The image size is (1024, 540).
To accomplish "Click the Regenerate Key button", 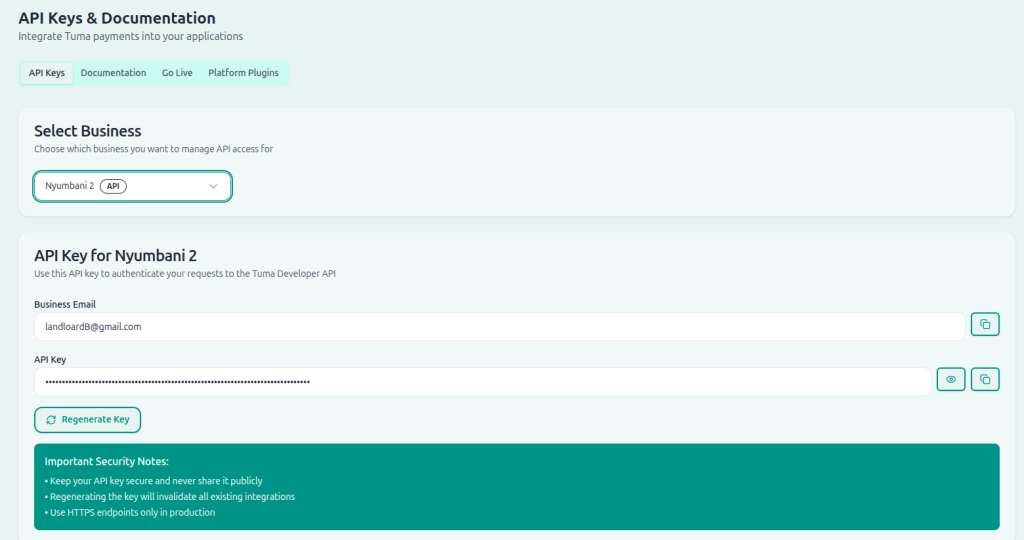I will 88,420.
